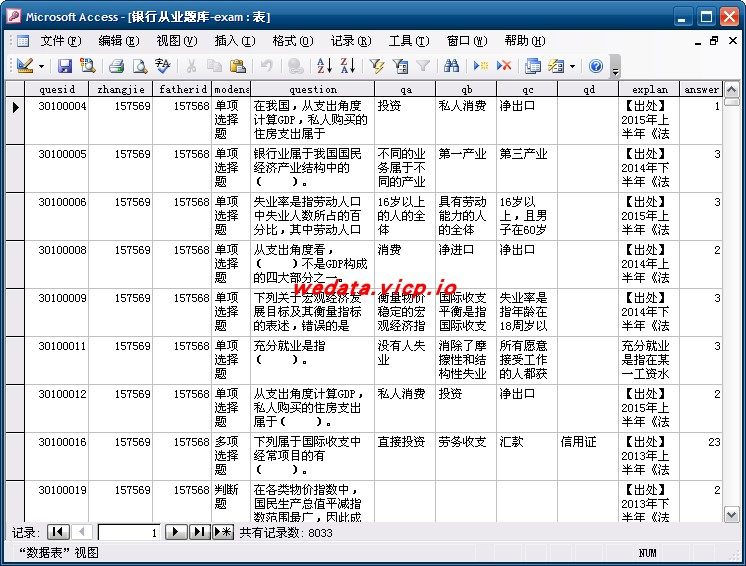Open the 记录(R) menu

click(x=351, y=41)
